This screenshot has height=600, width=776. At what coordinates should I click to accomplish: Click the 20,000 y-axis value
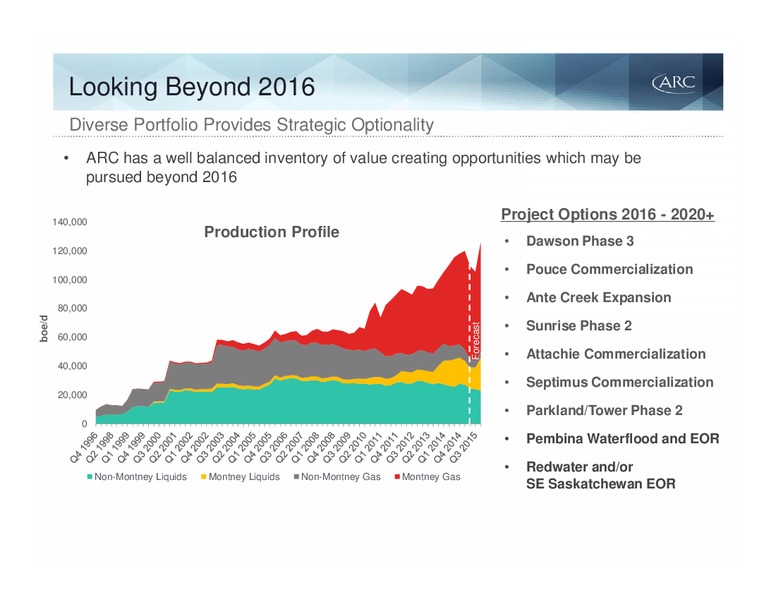click(x=72, y=395)
